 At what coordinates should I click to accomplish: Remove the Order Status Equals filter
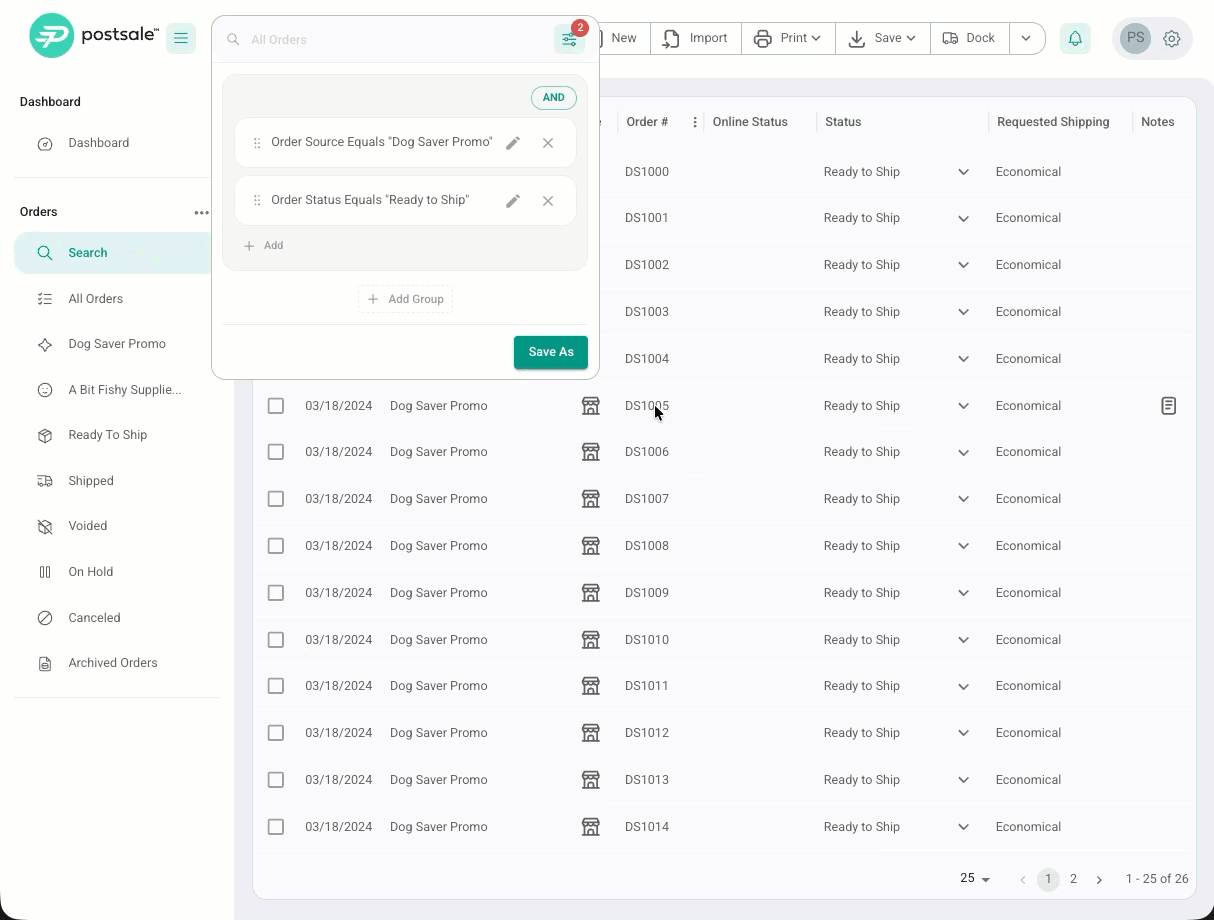pos(548,201)
